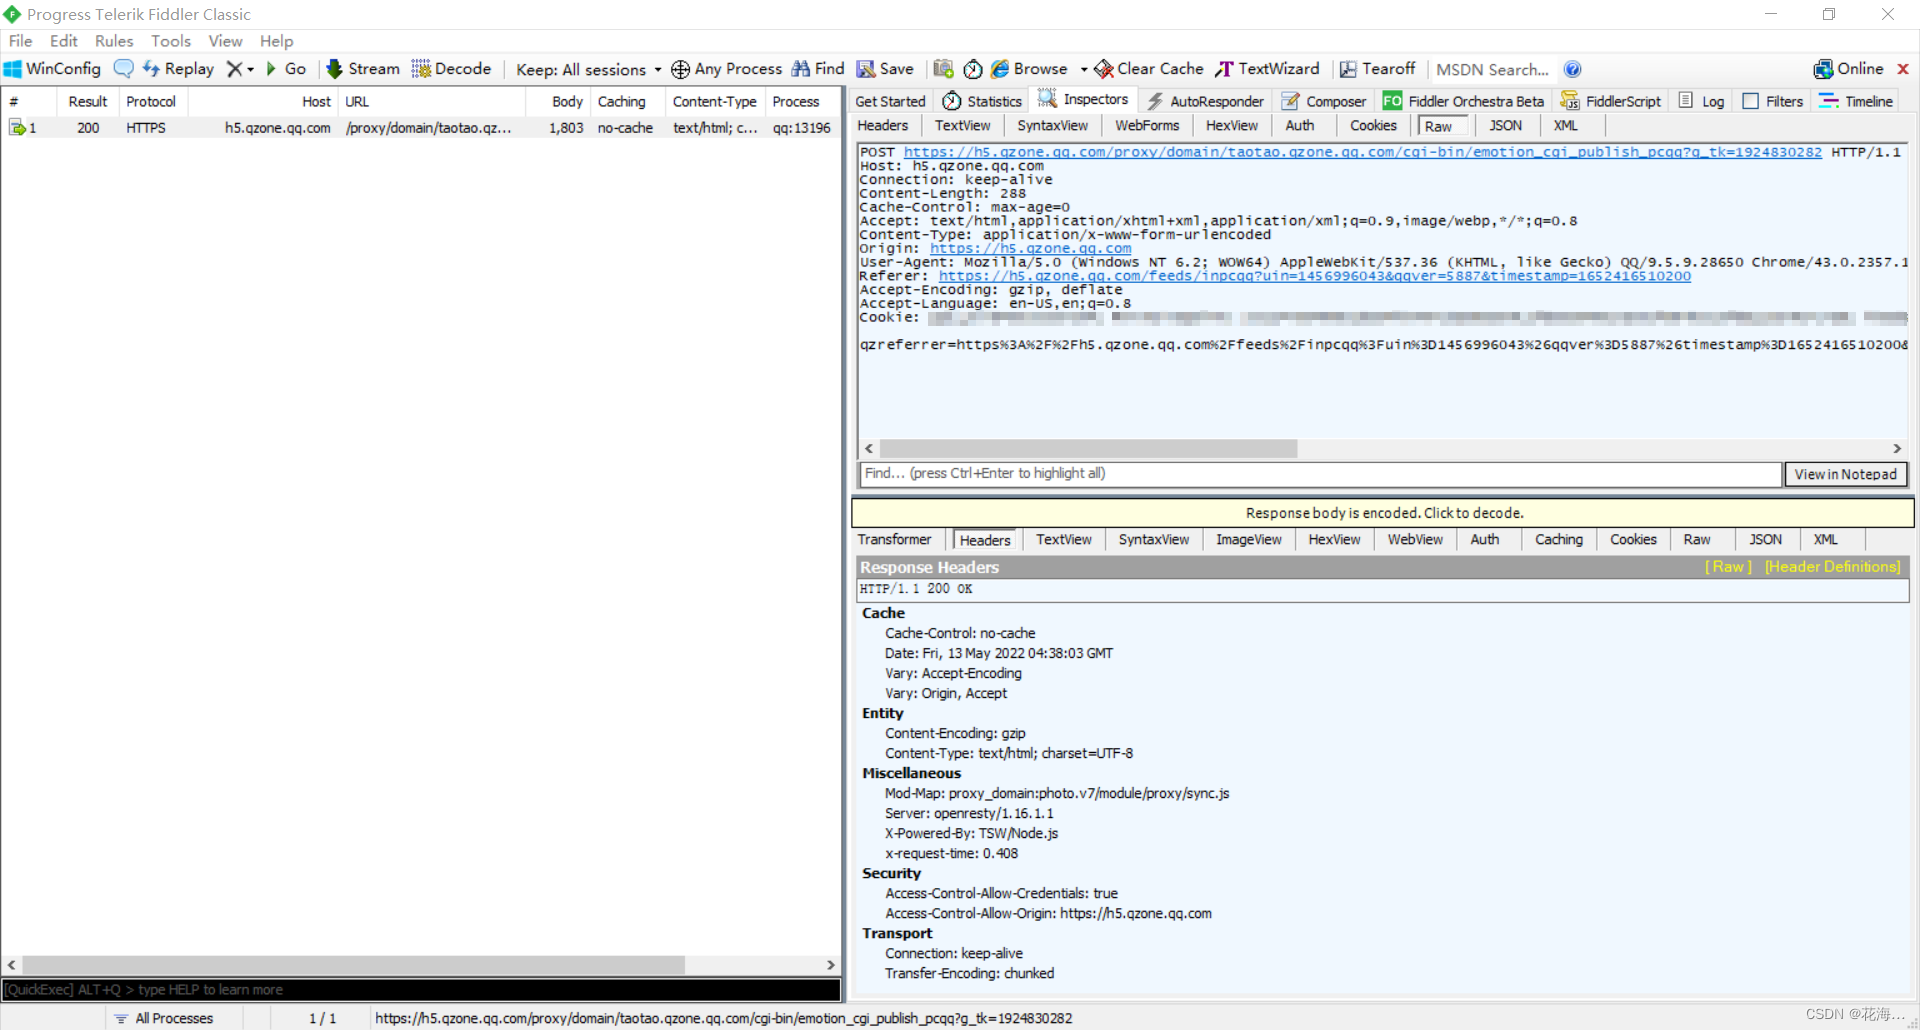Viewport: 1920px width, 1030px height.
Task: Click the [Raw] link in Response Headers
Action: click(1728, 567)
